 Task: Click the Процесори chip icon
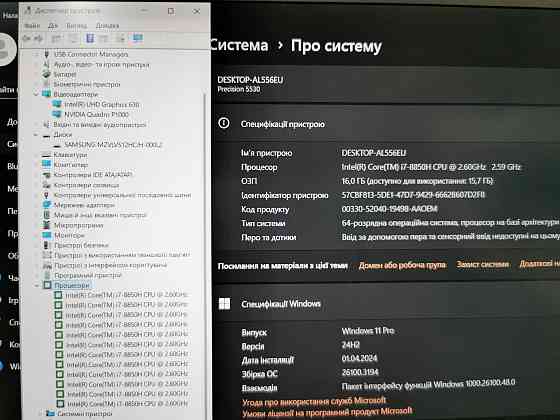[x=47, y=285]
